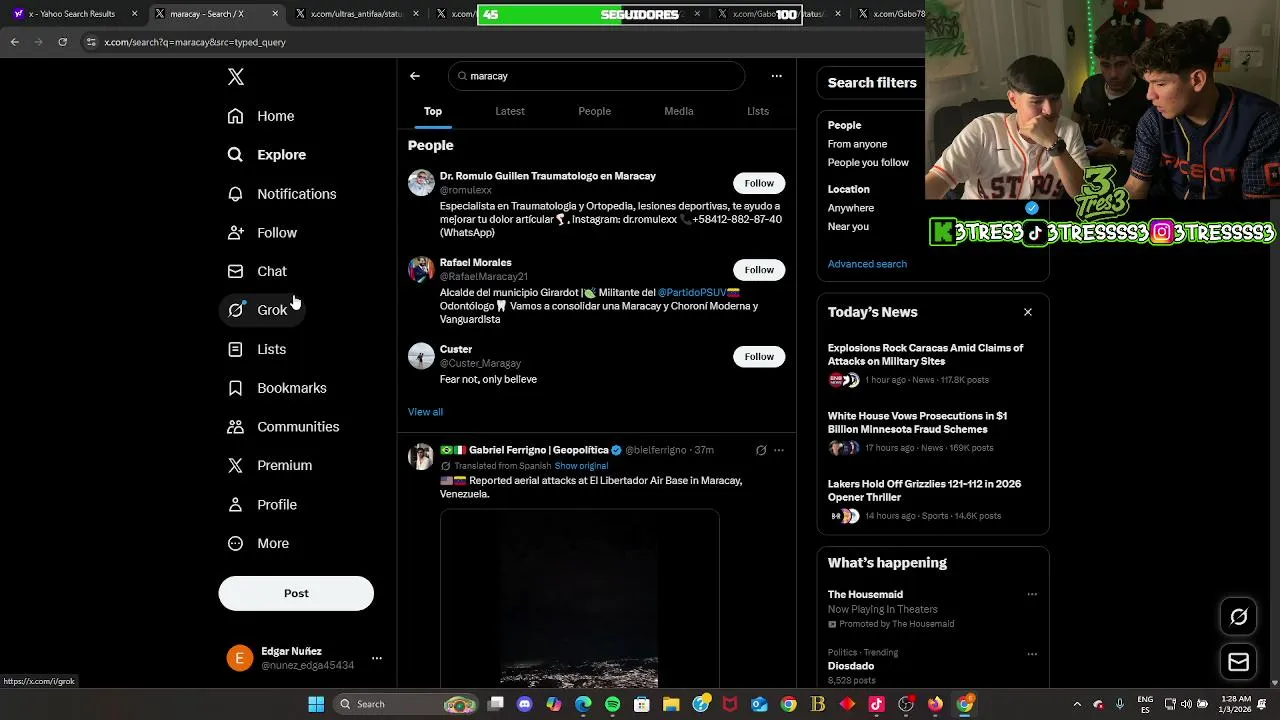
Task: Open the Advanced search link
Action: pyautogui.click(x=867, y=264)
